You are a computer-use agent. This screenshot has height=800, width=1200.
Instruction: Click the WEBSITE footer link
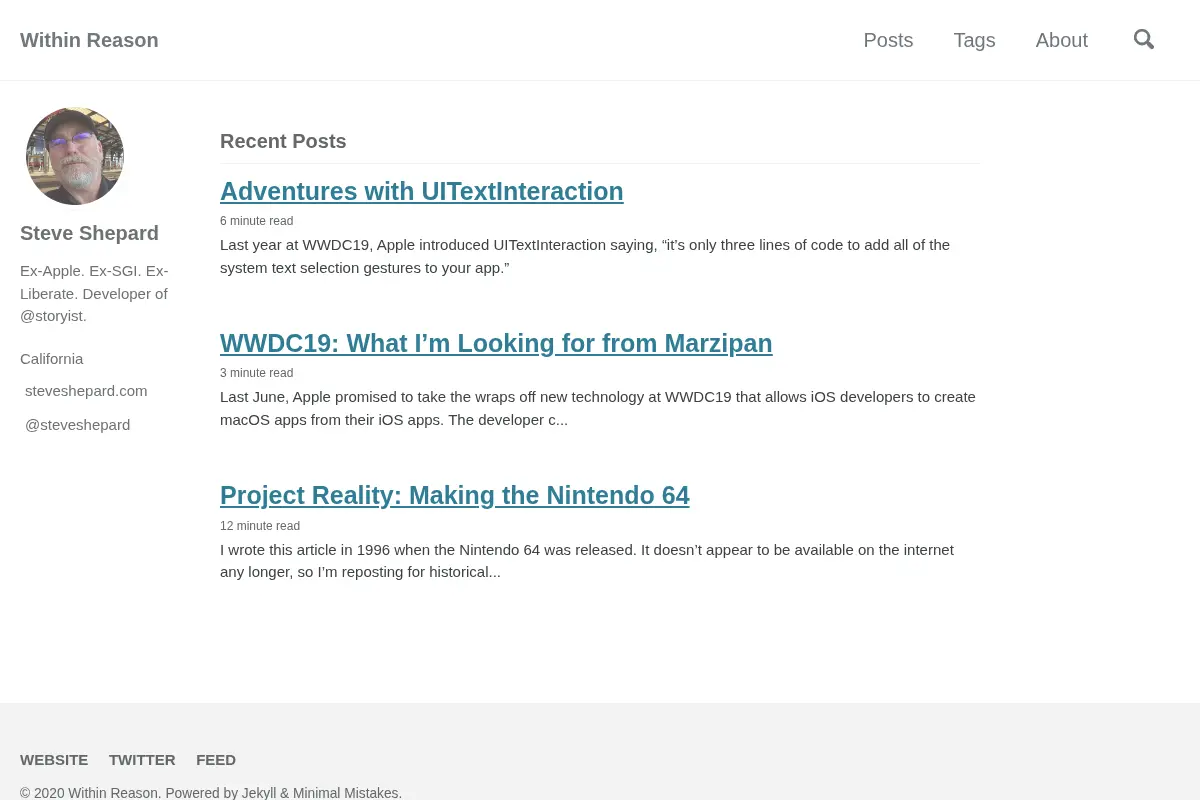[54, 760]
